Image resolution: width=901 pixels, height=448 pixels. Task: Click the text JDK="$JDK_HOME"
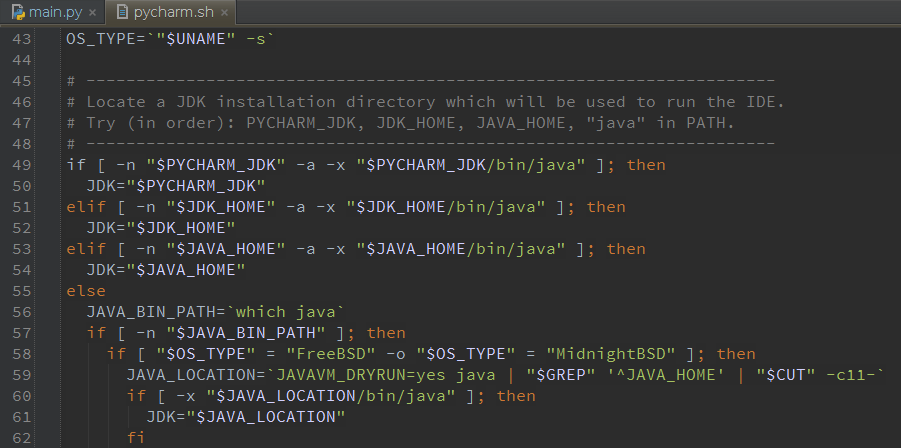tap(161, 228)
